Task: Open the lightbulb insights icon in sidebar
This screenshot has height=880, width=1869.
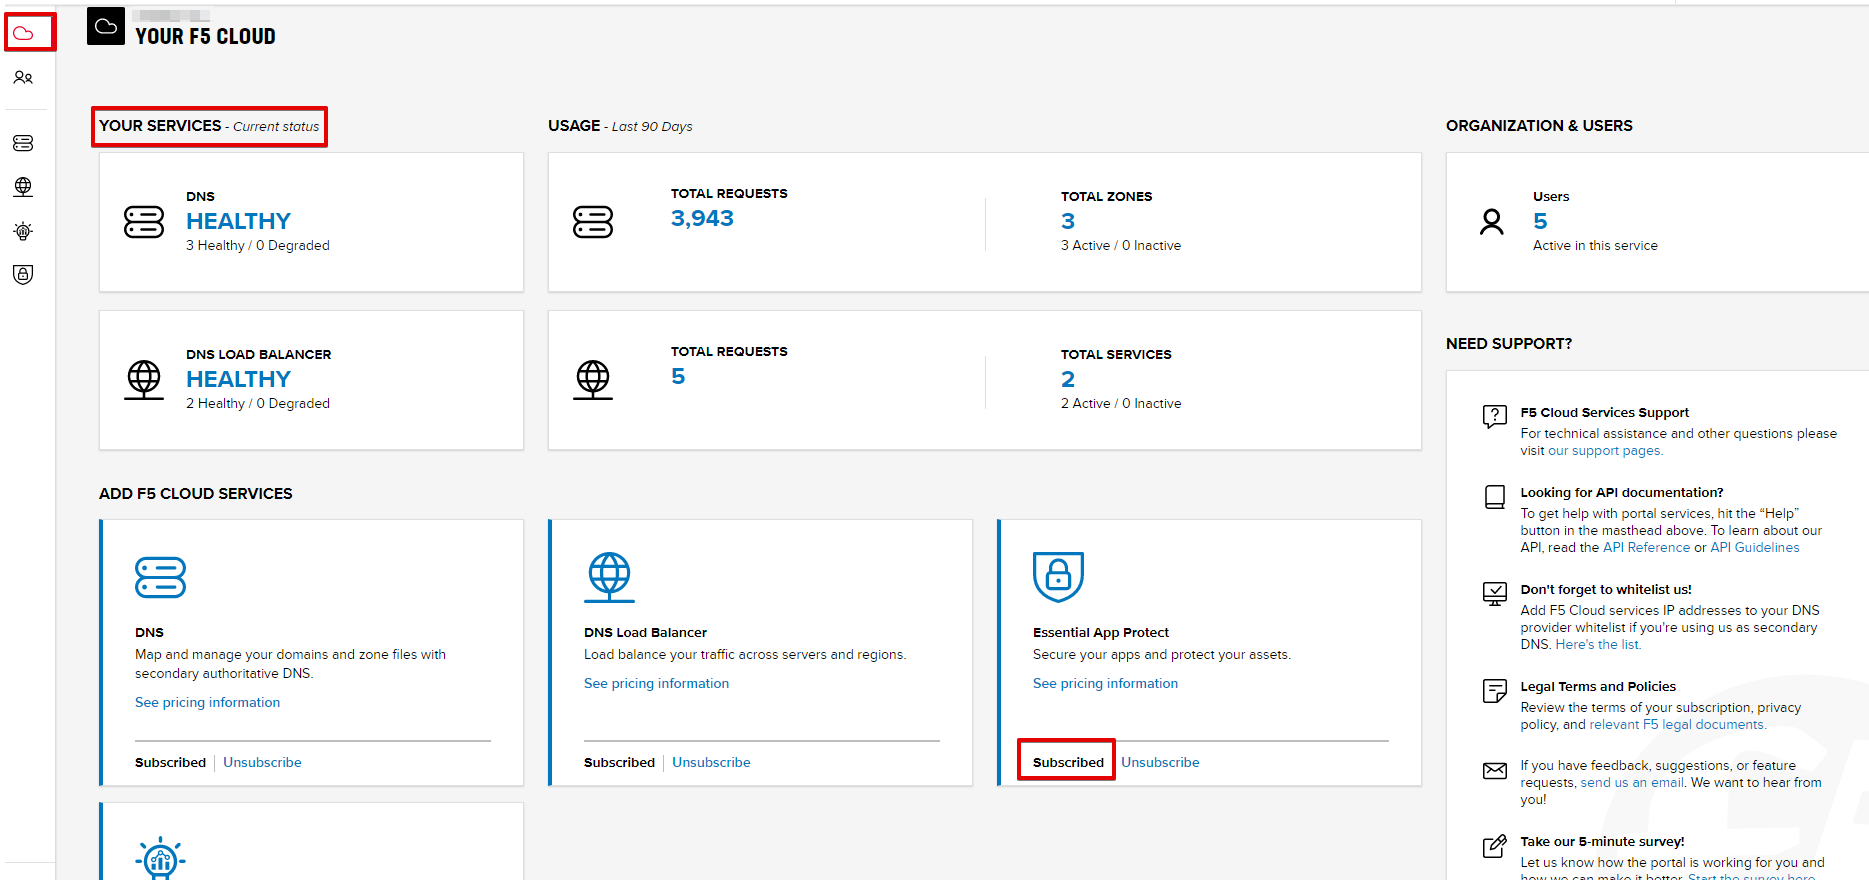Action: [x=23, y=231]
